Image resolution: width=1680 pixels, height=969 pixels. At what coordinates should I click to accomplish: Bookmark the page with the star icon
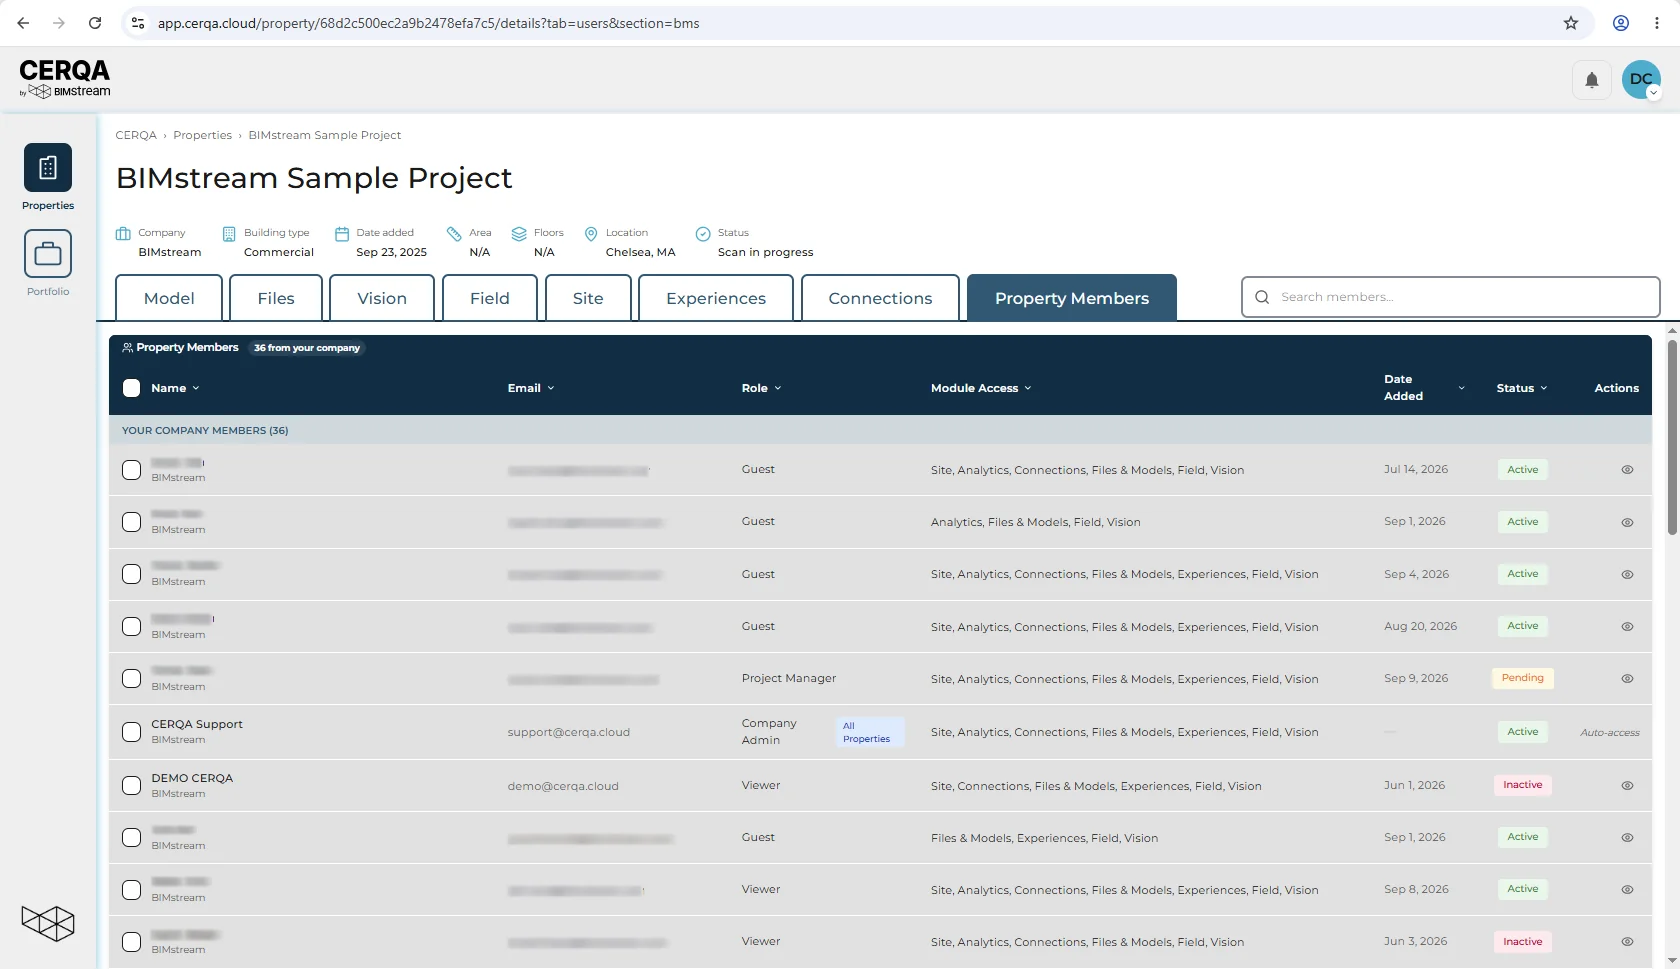pyautogui.click(x=1571, y=23)
